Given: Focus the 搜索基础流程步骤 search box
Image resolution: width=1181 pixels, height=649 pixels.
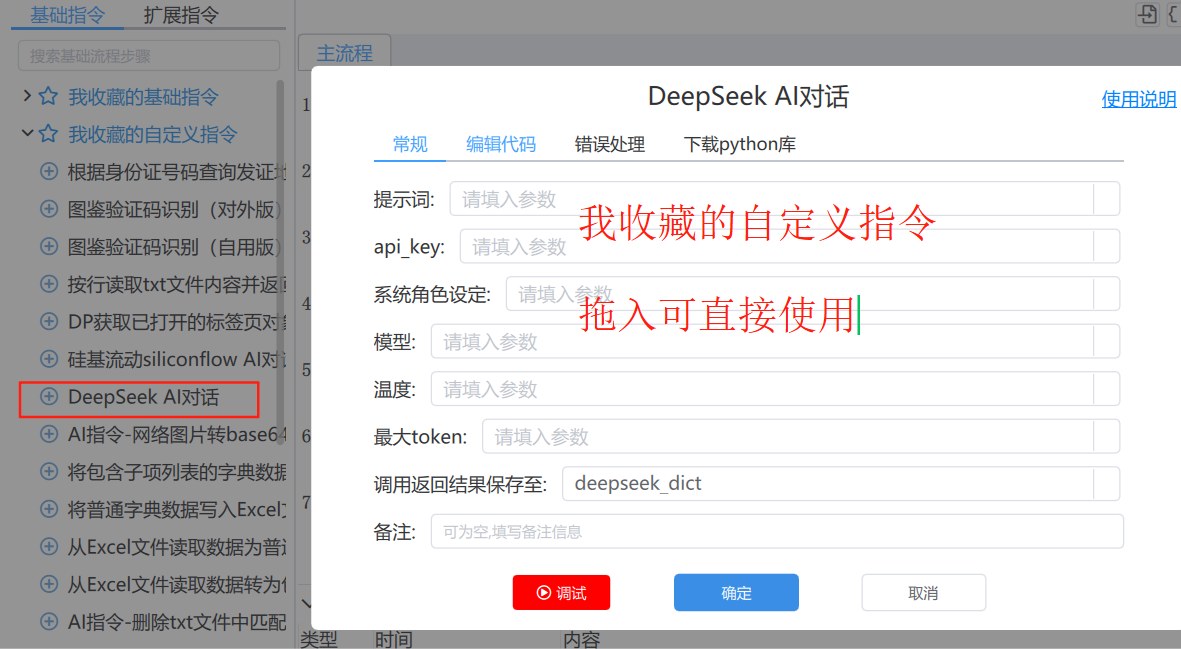Looking at the screenshot, I should (x=148, y=56).
